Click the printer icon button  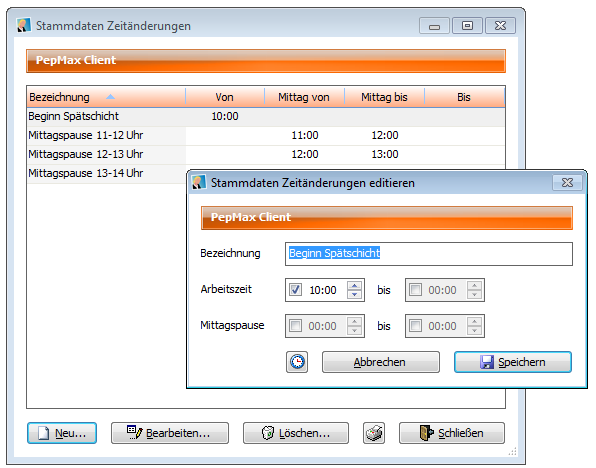(x=374, y=433)
